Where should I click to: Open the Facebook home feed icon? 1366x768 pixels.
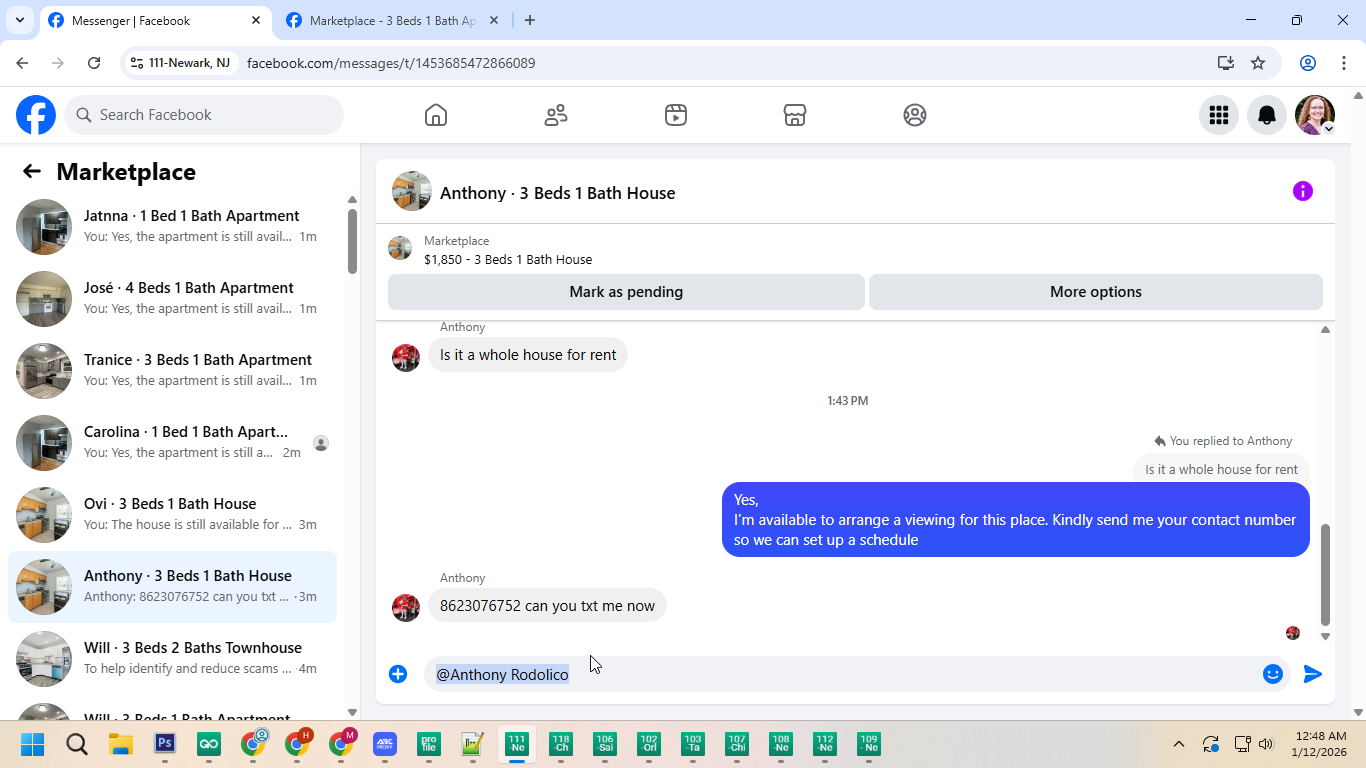pos(436,115)
